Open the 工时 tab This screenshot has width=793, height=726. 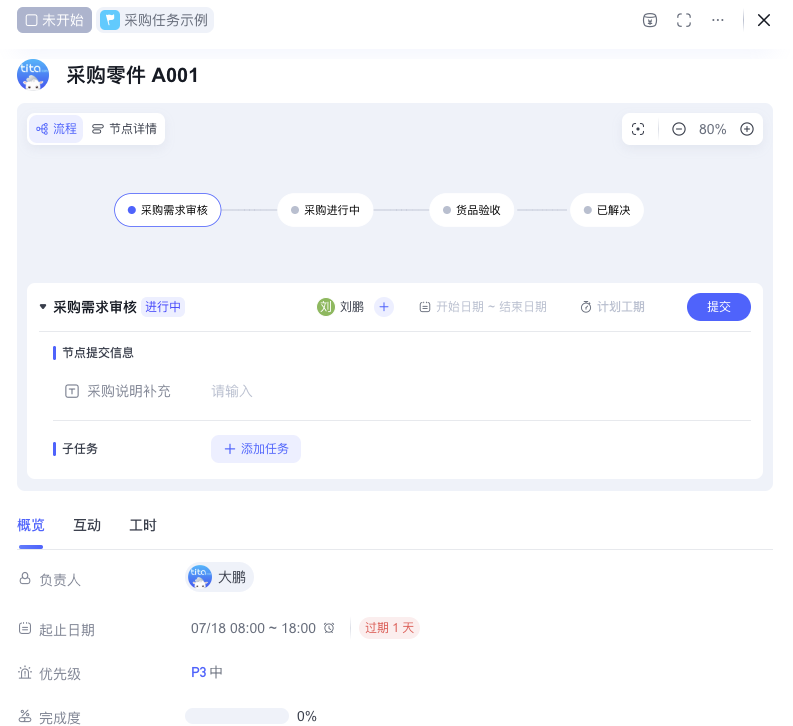coord(143,525)
